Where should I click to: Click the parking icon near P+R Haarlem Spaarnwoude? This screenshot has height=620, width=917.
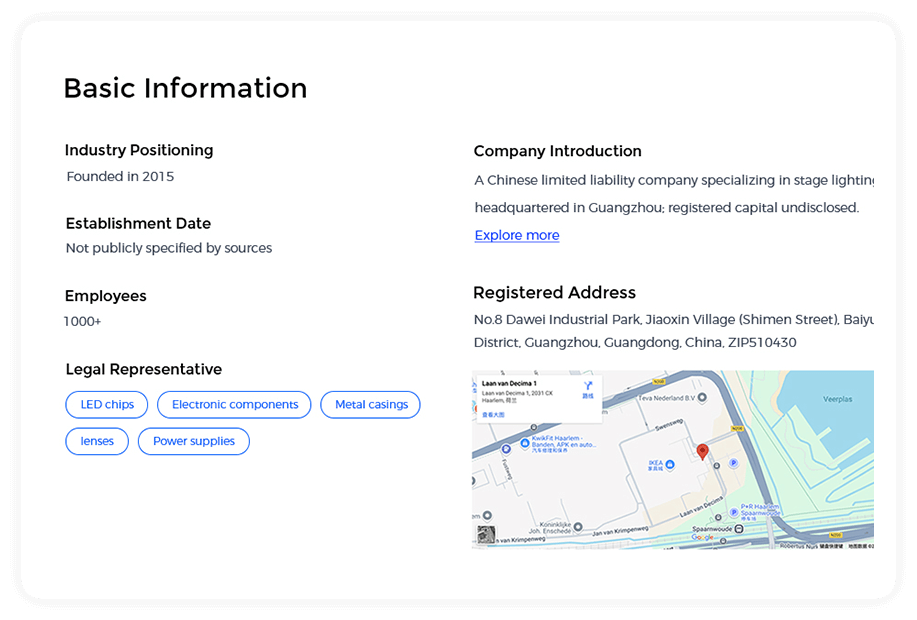[x=733, y=510]
